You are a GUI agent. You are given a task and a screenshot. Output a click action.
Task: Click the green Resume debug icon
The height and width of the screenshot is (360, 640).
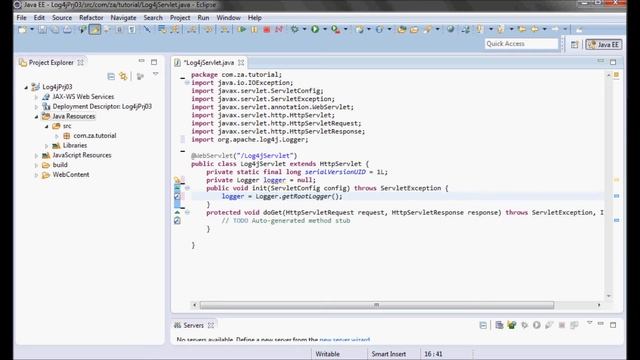coord(242,29)
